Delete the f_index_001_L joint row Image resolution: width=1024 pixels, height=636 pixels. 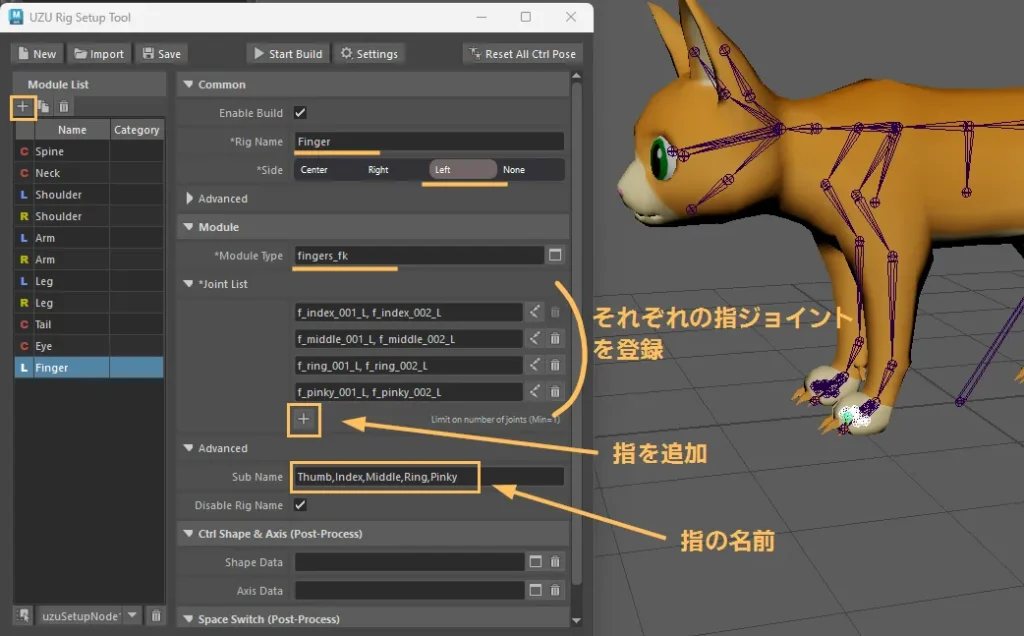(555, 312)
